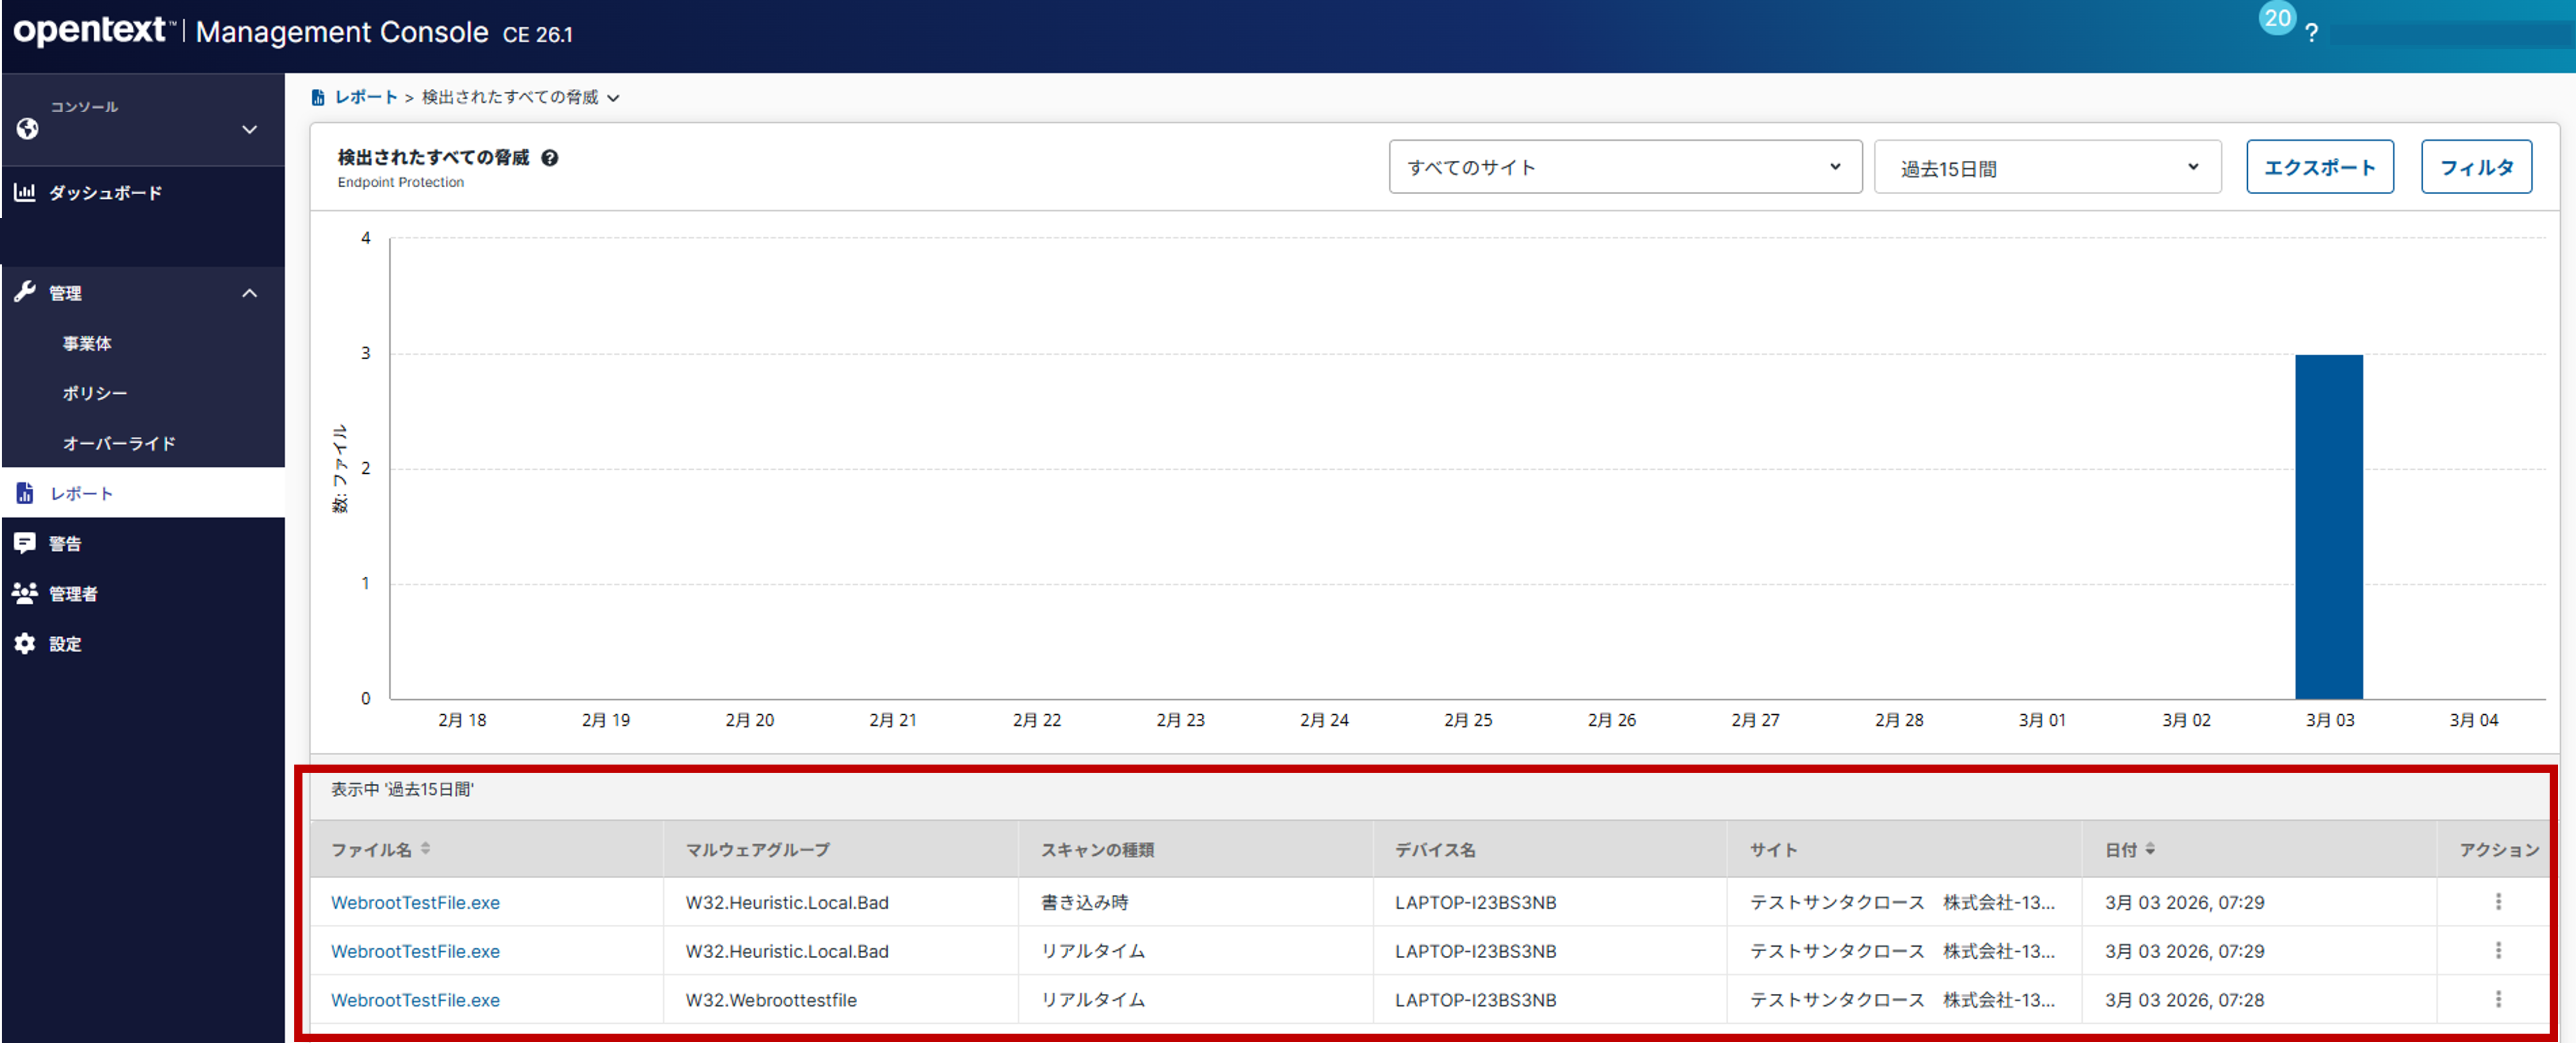
Task: Open the notifications badge showing 20
Action: (2277, 18)
